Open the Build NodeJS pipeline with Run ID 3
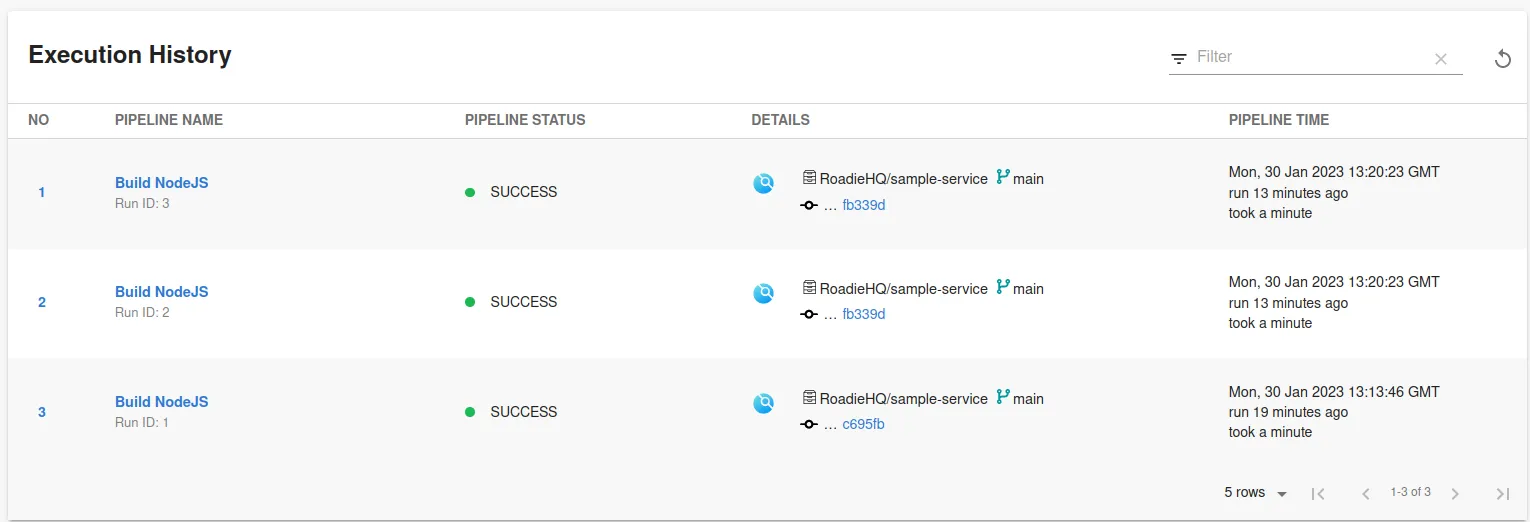Screen dimensions: 1530x522 162,183
